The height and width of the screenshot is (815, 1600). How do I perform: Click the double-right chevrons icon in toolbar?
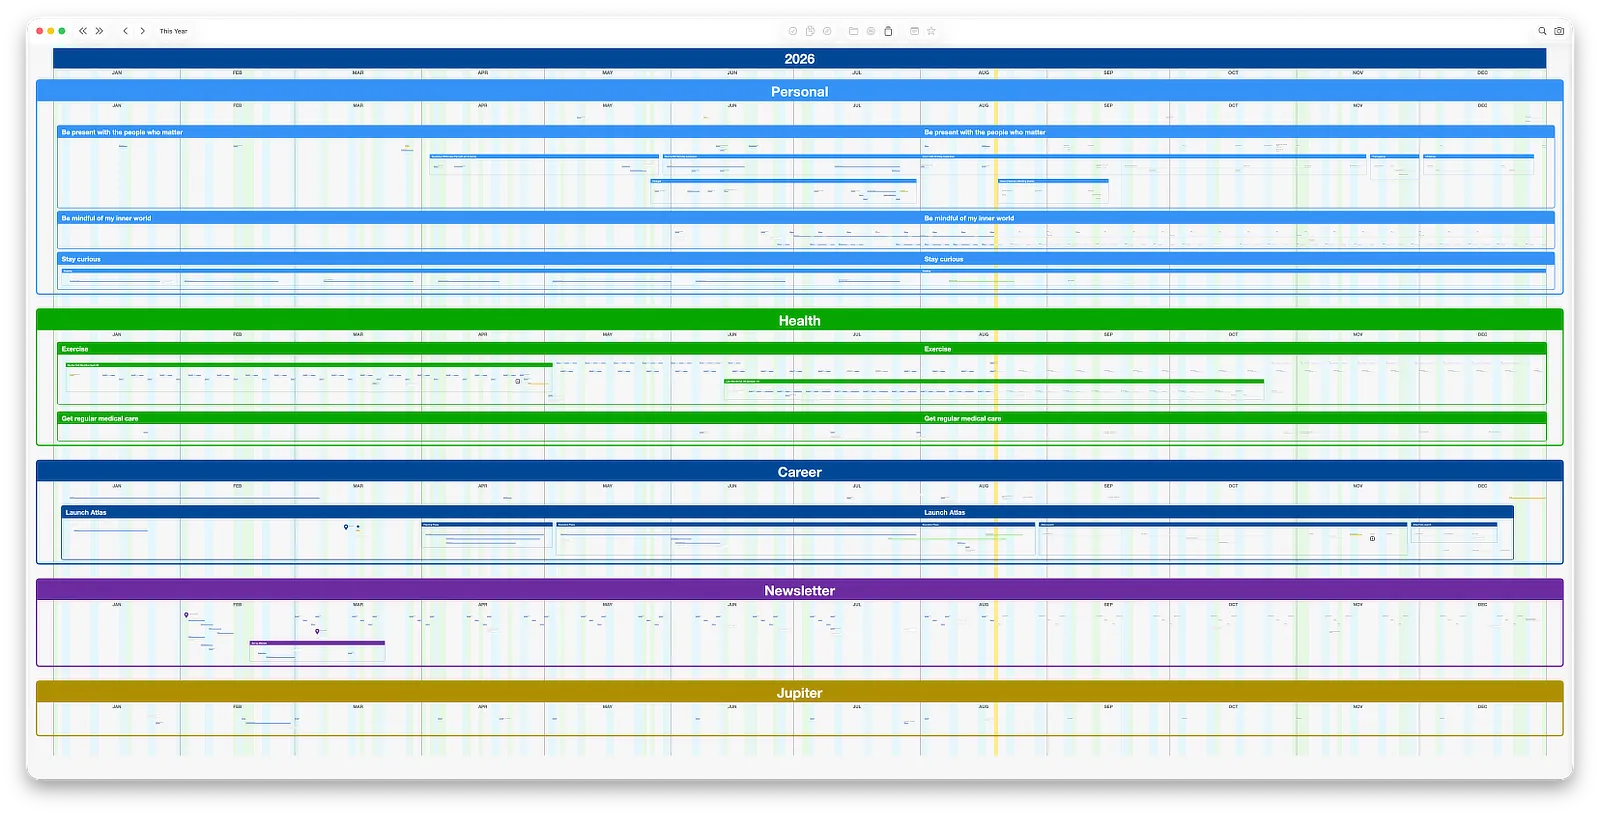99,31
